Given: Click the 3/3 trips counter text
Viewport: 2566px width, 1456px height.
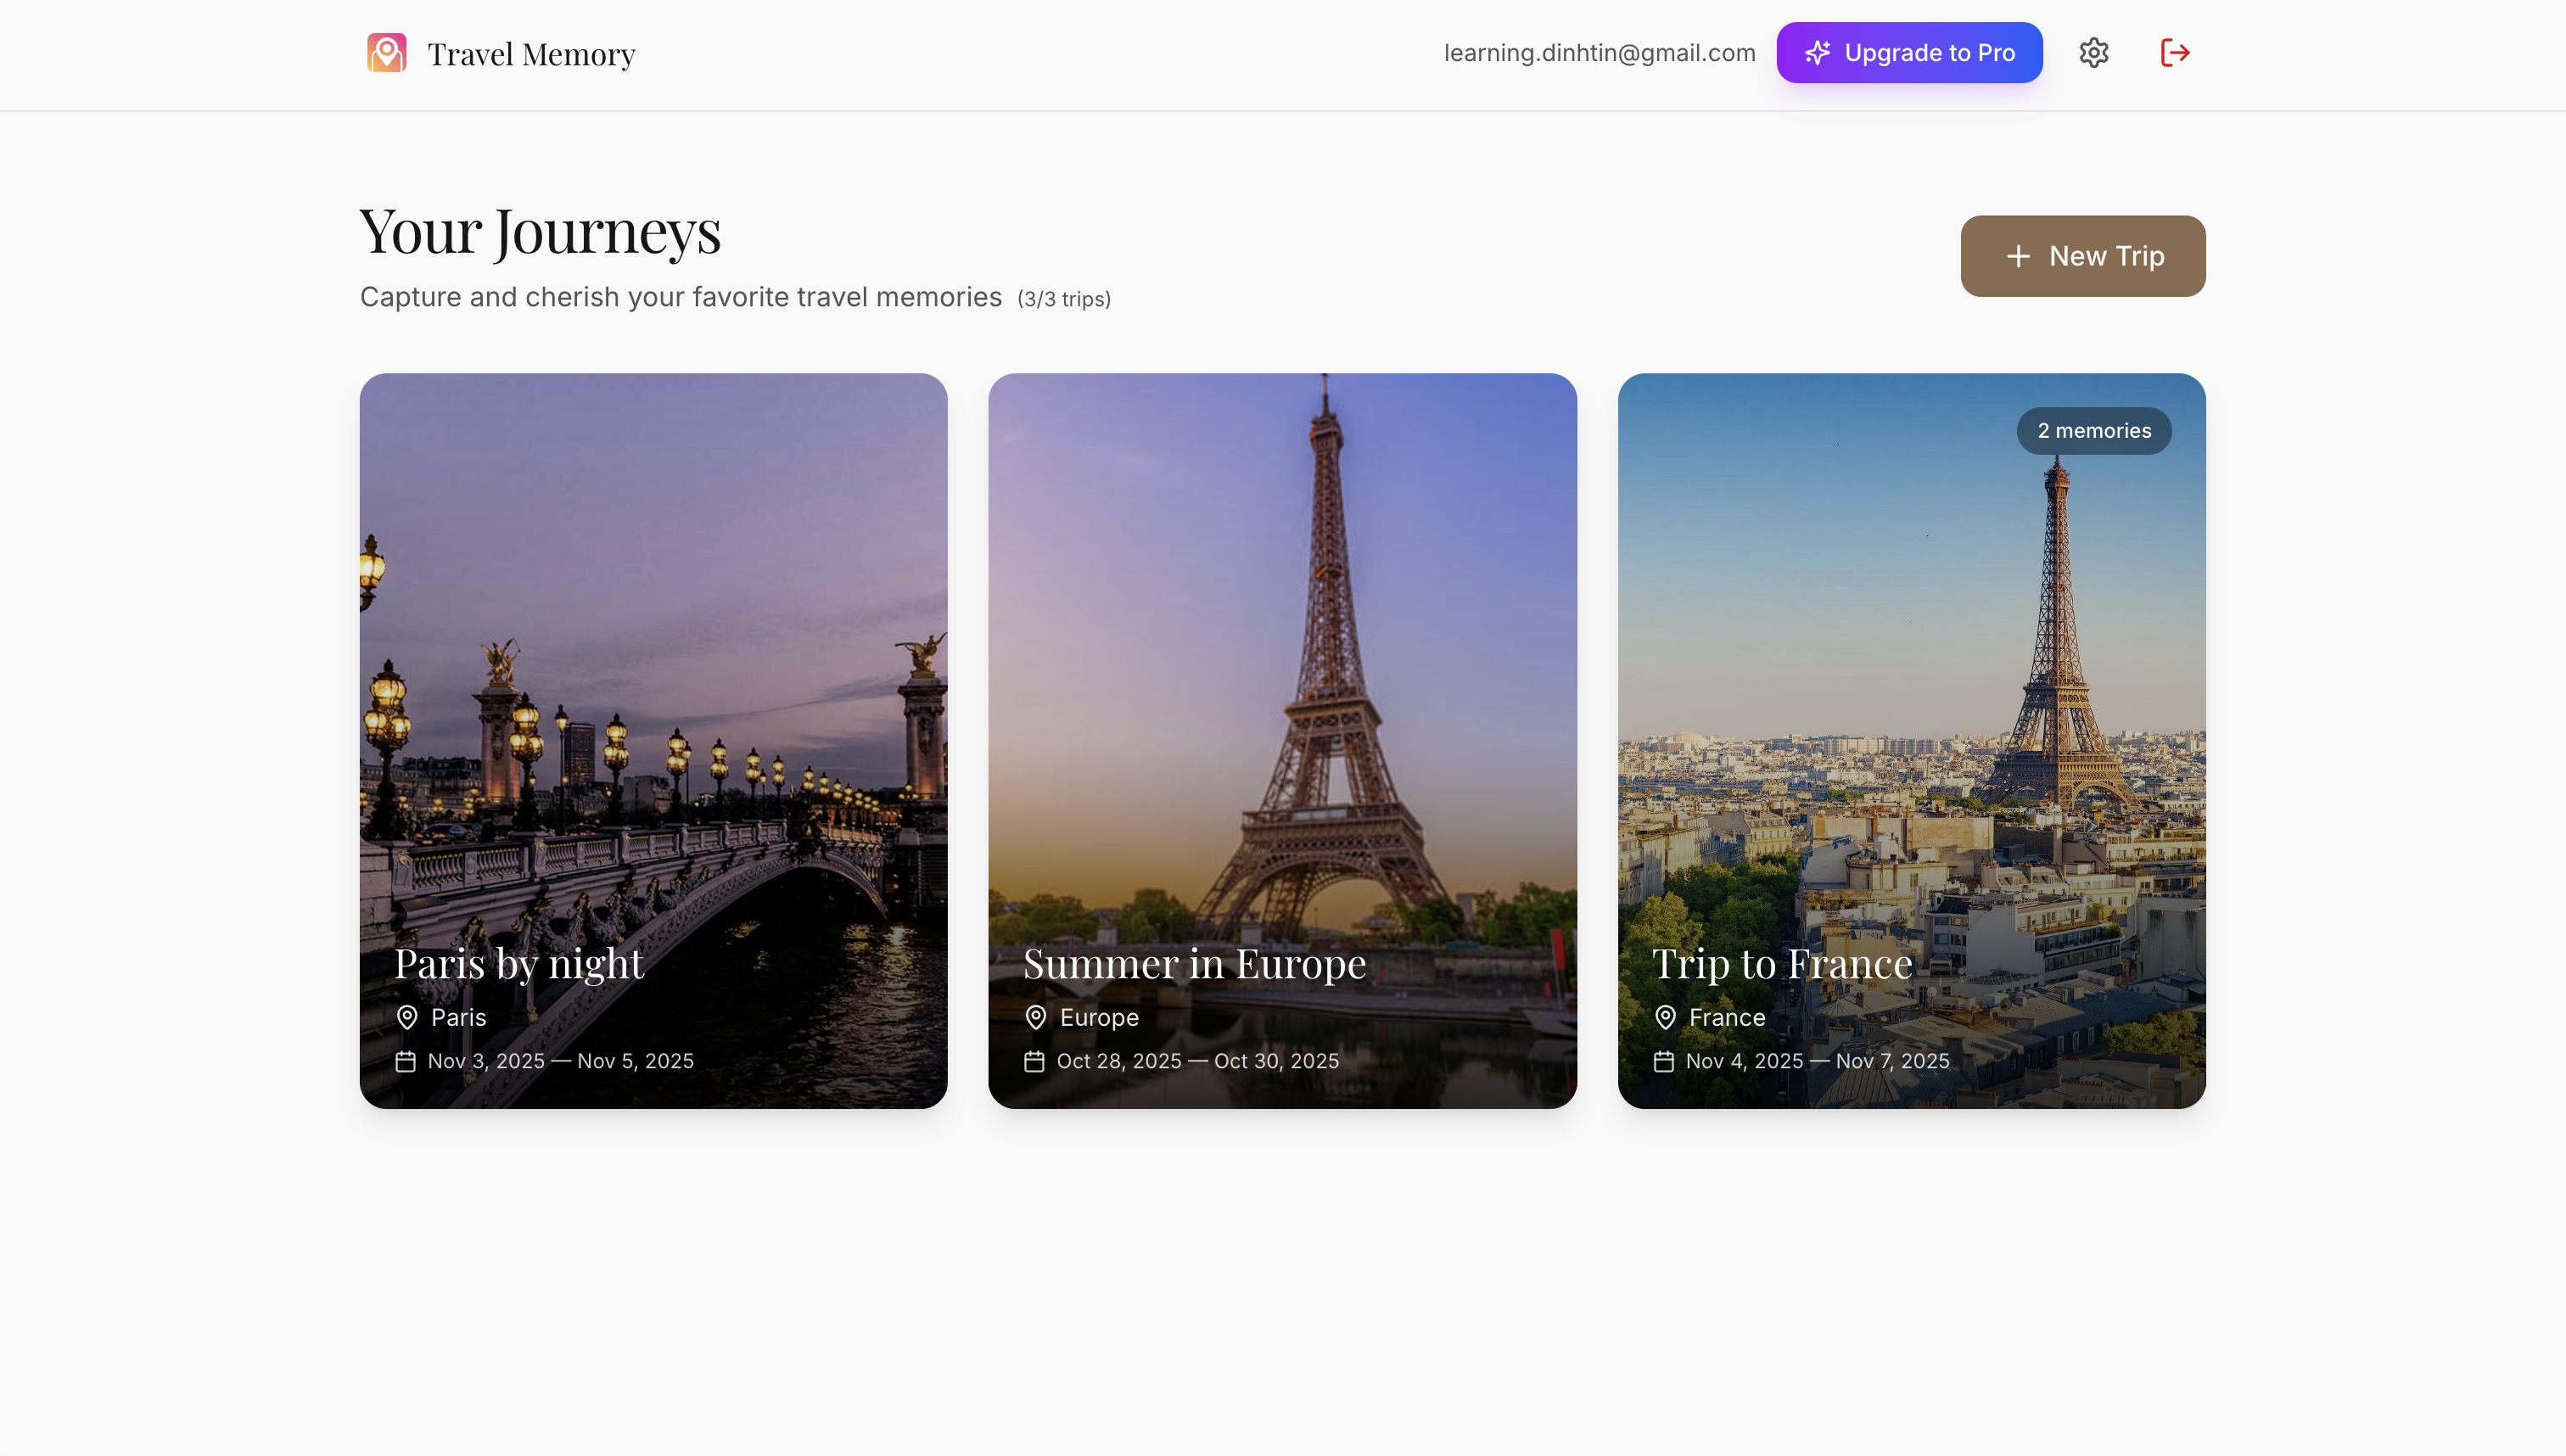Looking at the screenshot, I should (1062, 298).
